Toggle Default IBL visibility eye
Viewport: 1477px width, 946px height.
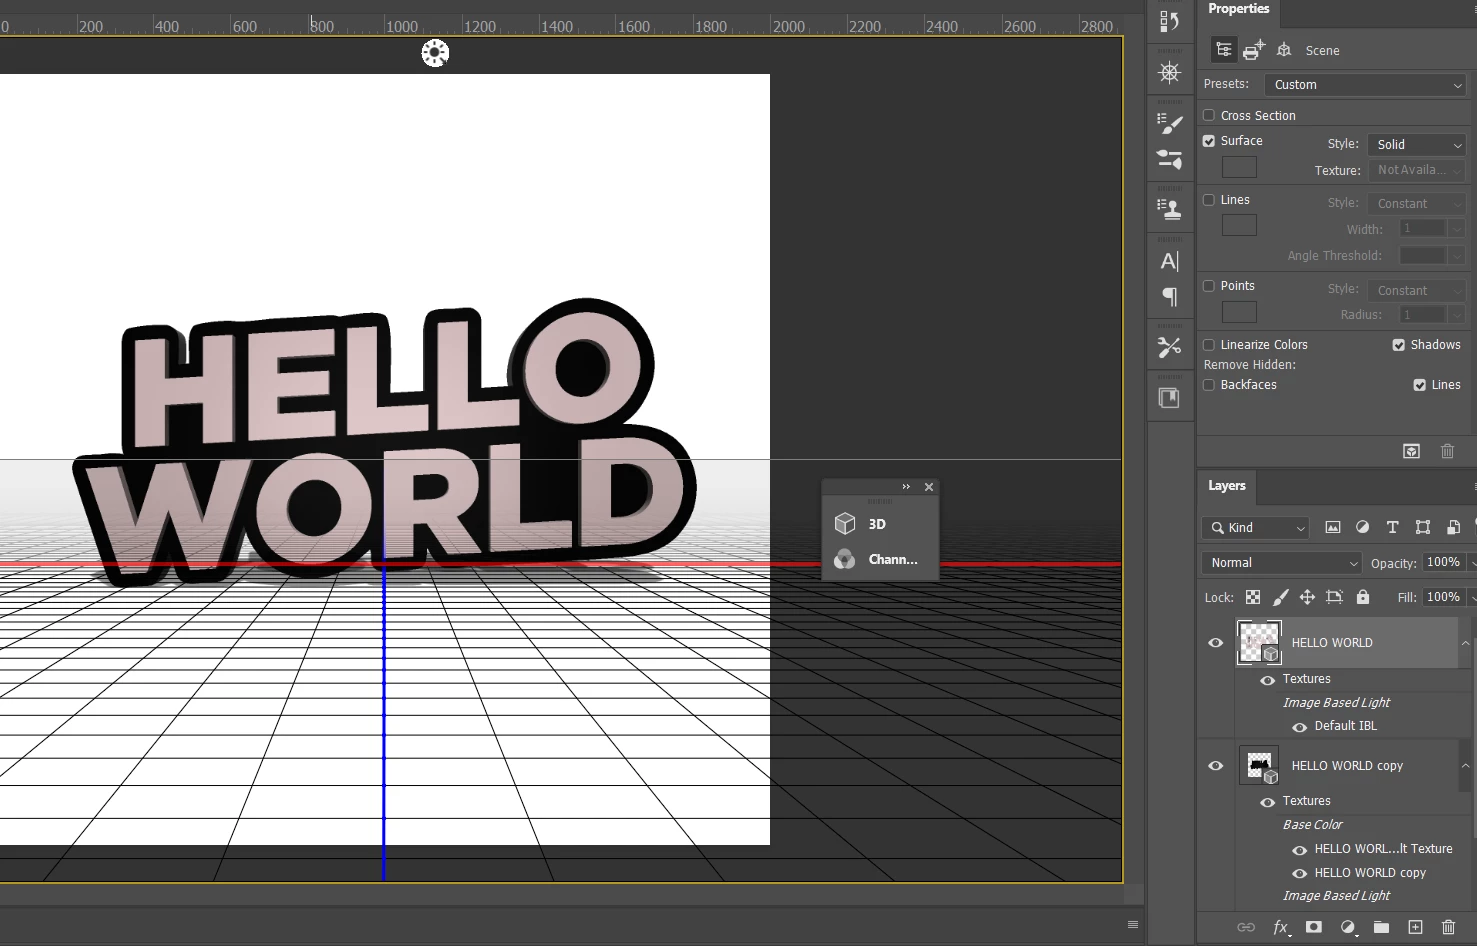click(x=1300, y=727)
